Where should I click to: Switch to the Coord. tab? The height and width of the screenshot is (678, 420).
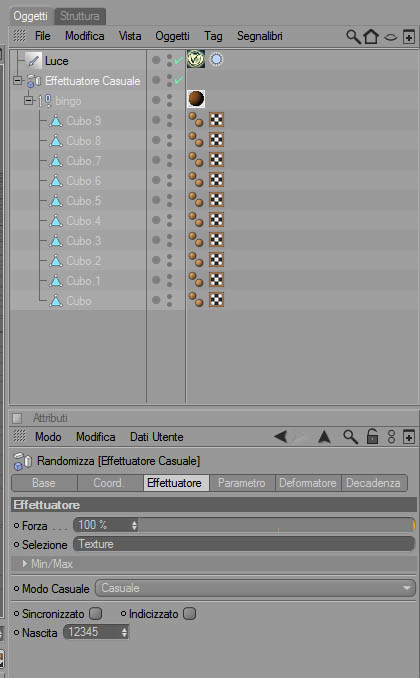[x=109, y=483]
